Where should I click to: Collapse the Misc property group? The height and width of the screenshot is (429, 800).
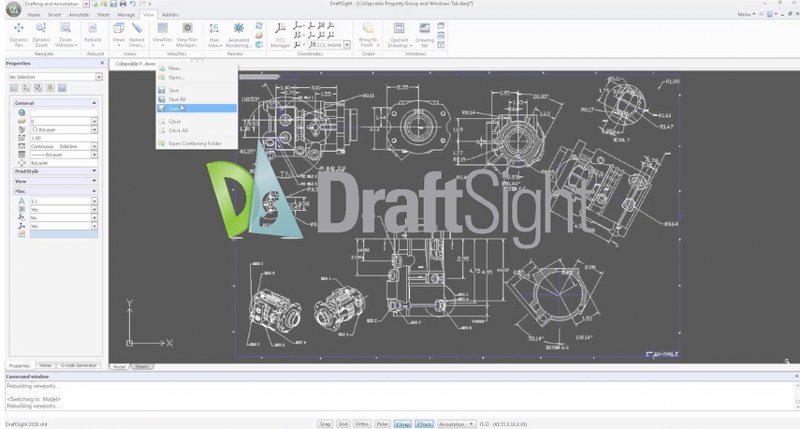click(x=94, y=191)
